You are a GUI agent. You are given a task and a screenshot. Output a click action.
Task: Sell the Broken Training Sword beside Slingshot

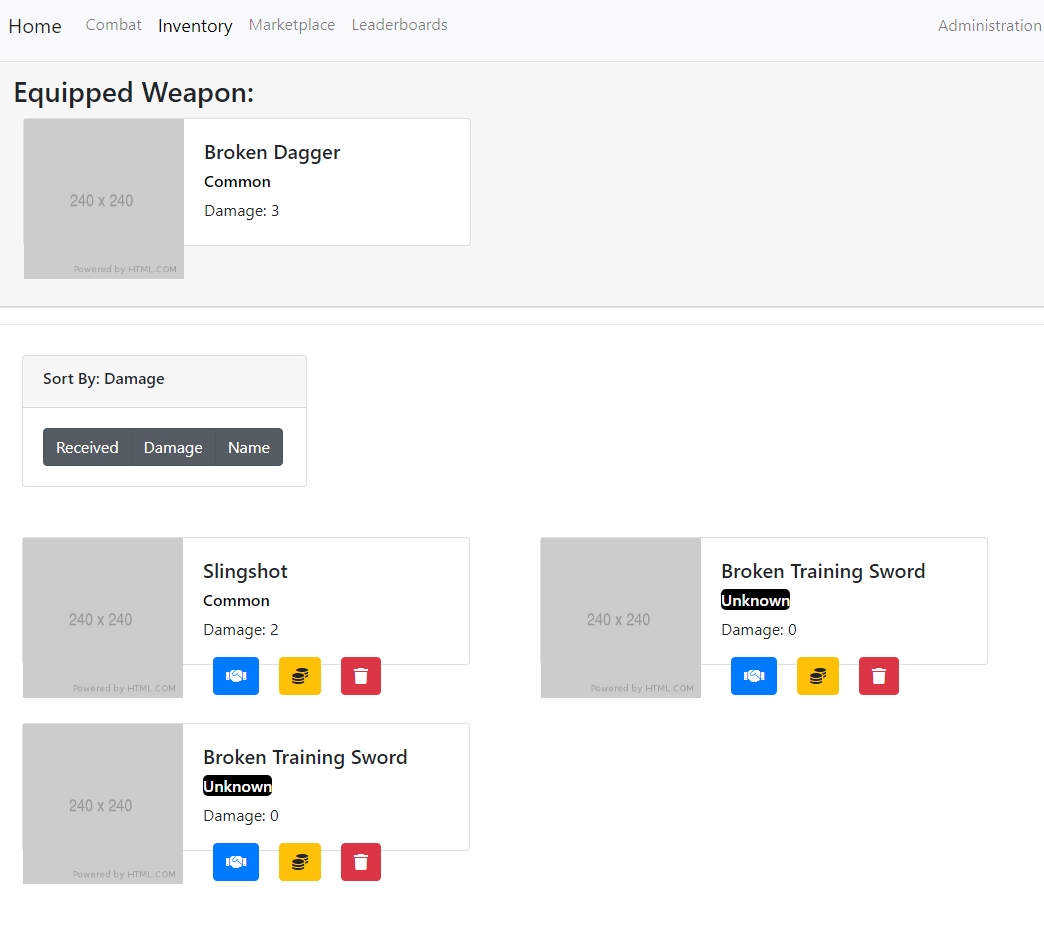pyautogui.click(x=818, y=676)
